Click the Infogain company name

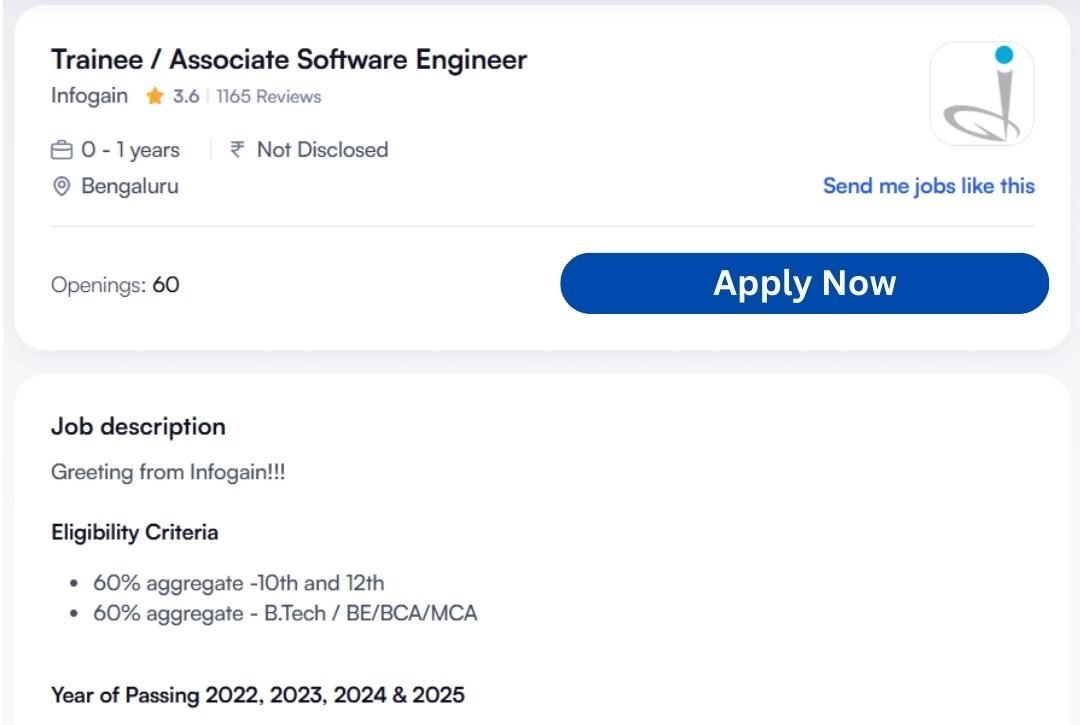(89, 96)
